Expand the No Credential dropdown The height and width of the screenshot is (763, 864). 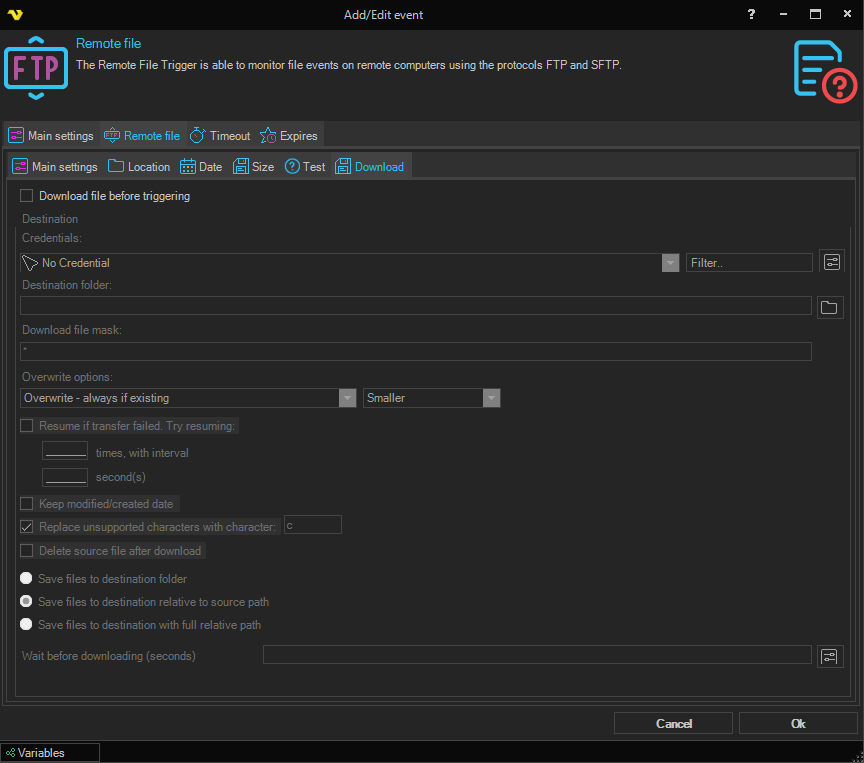[670, 263]
